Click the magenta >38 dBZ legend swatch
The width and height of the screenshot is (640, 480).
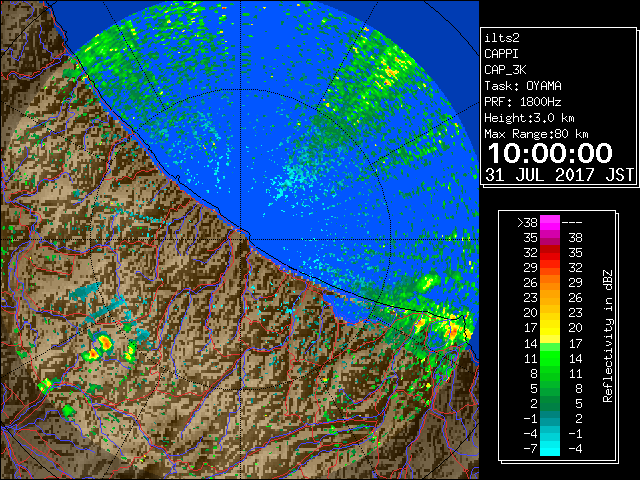click(x=550, y=222)
